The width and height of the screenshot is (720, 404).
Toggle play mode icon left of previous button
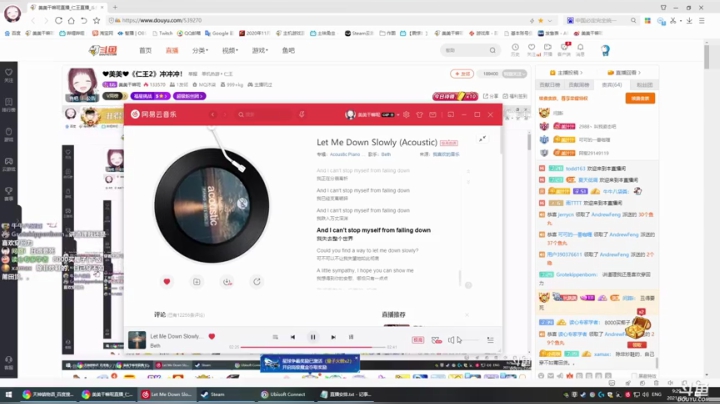click(275, 337)
